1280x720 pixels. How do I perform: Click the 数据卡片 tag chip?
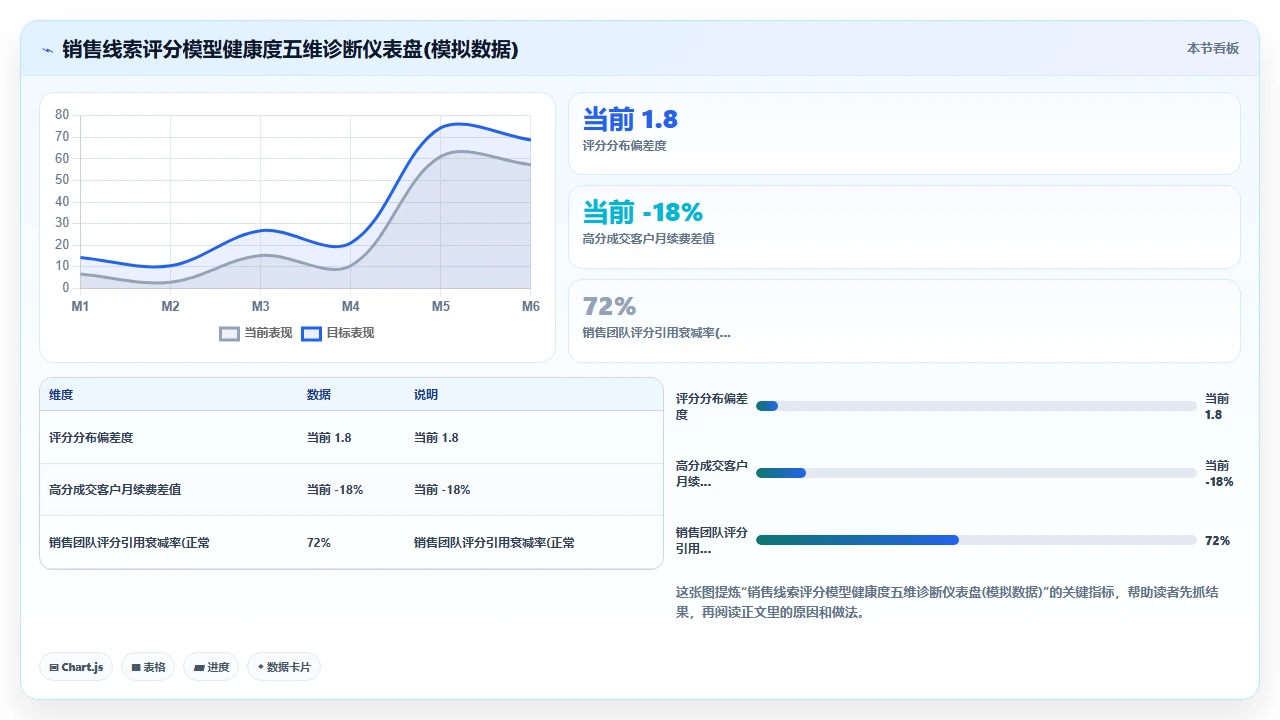pos(284,667)
